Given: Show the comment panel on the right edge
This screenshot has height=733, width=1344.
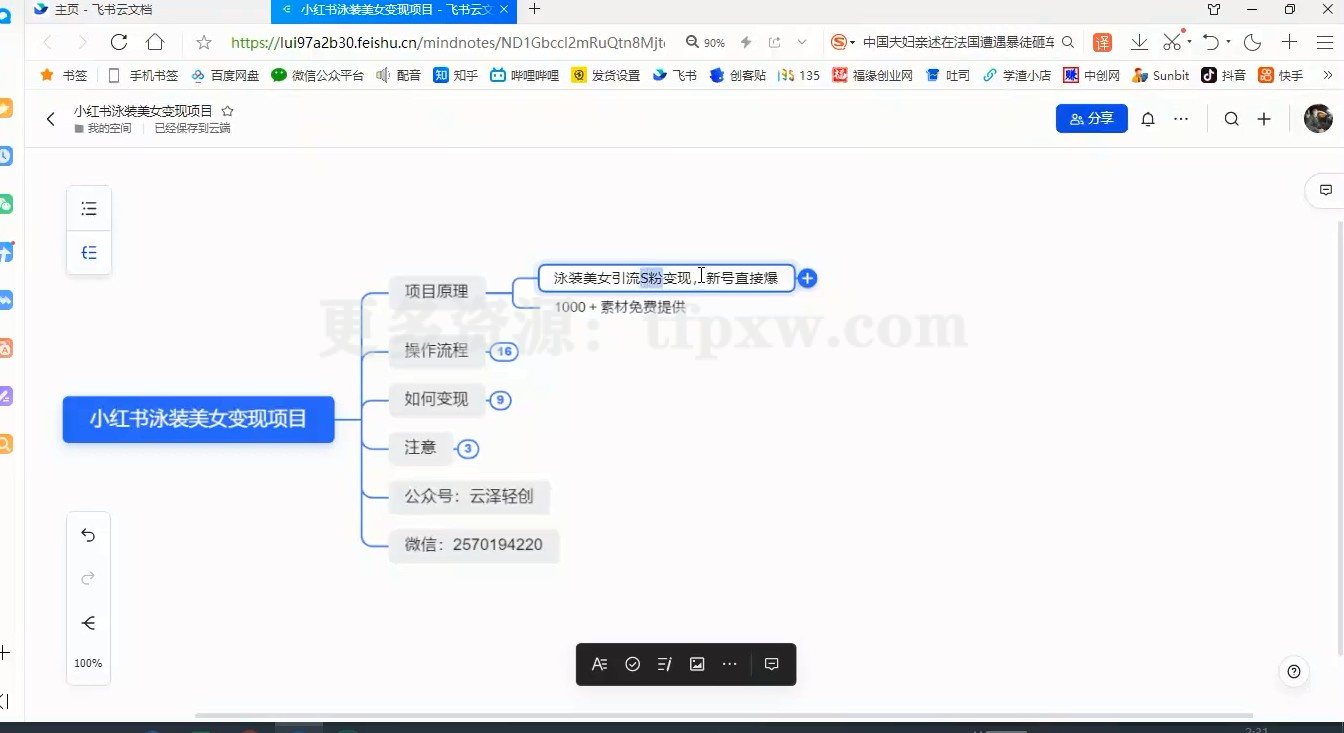Looking at the screenshot, I should click(1324, 190).
